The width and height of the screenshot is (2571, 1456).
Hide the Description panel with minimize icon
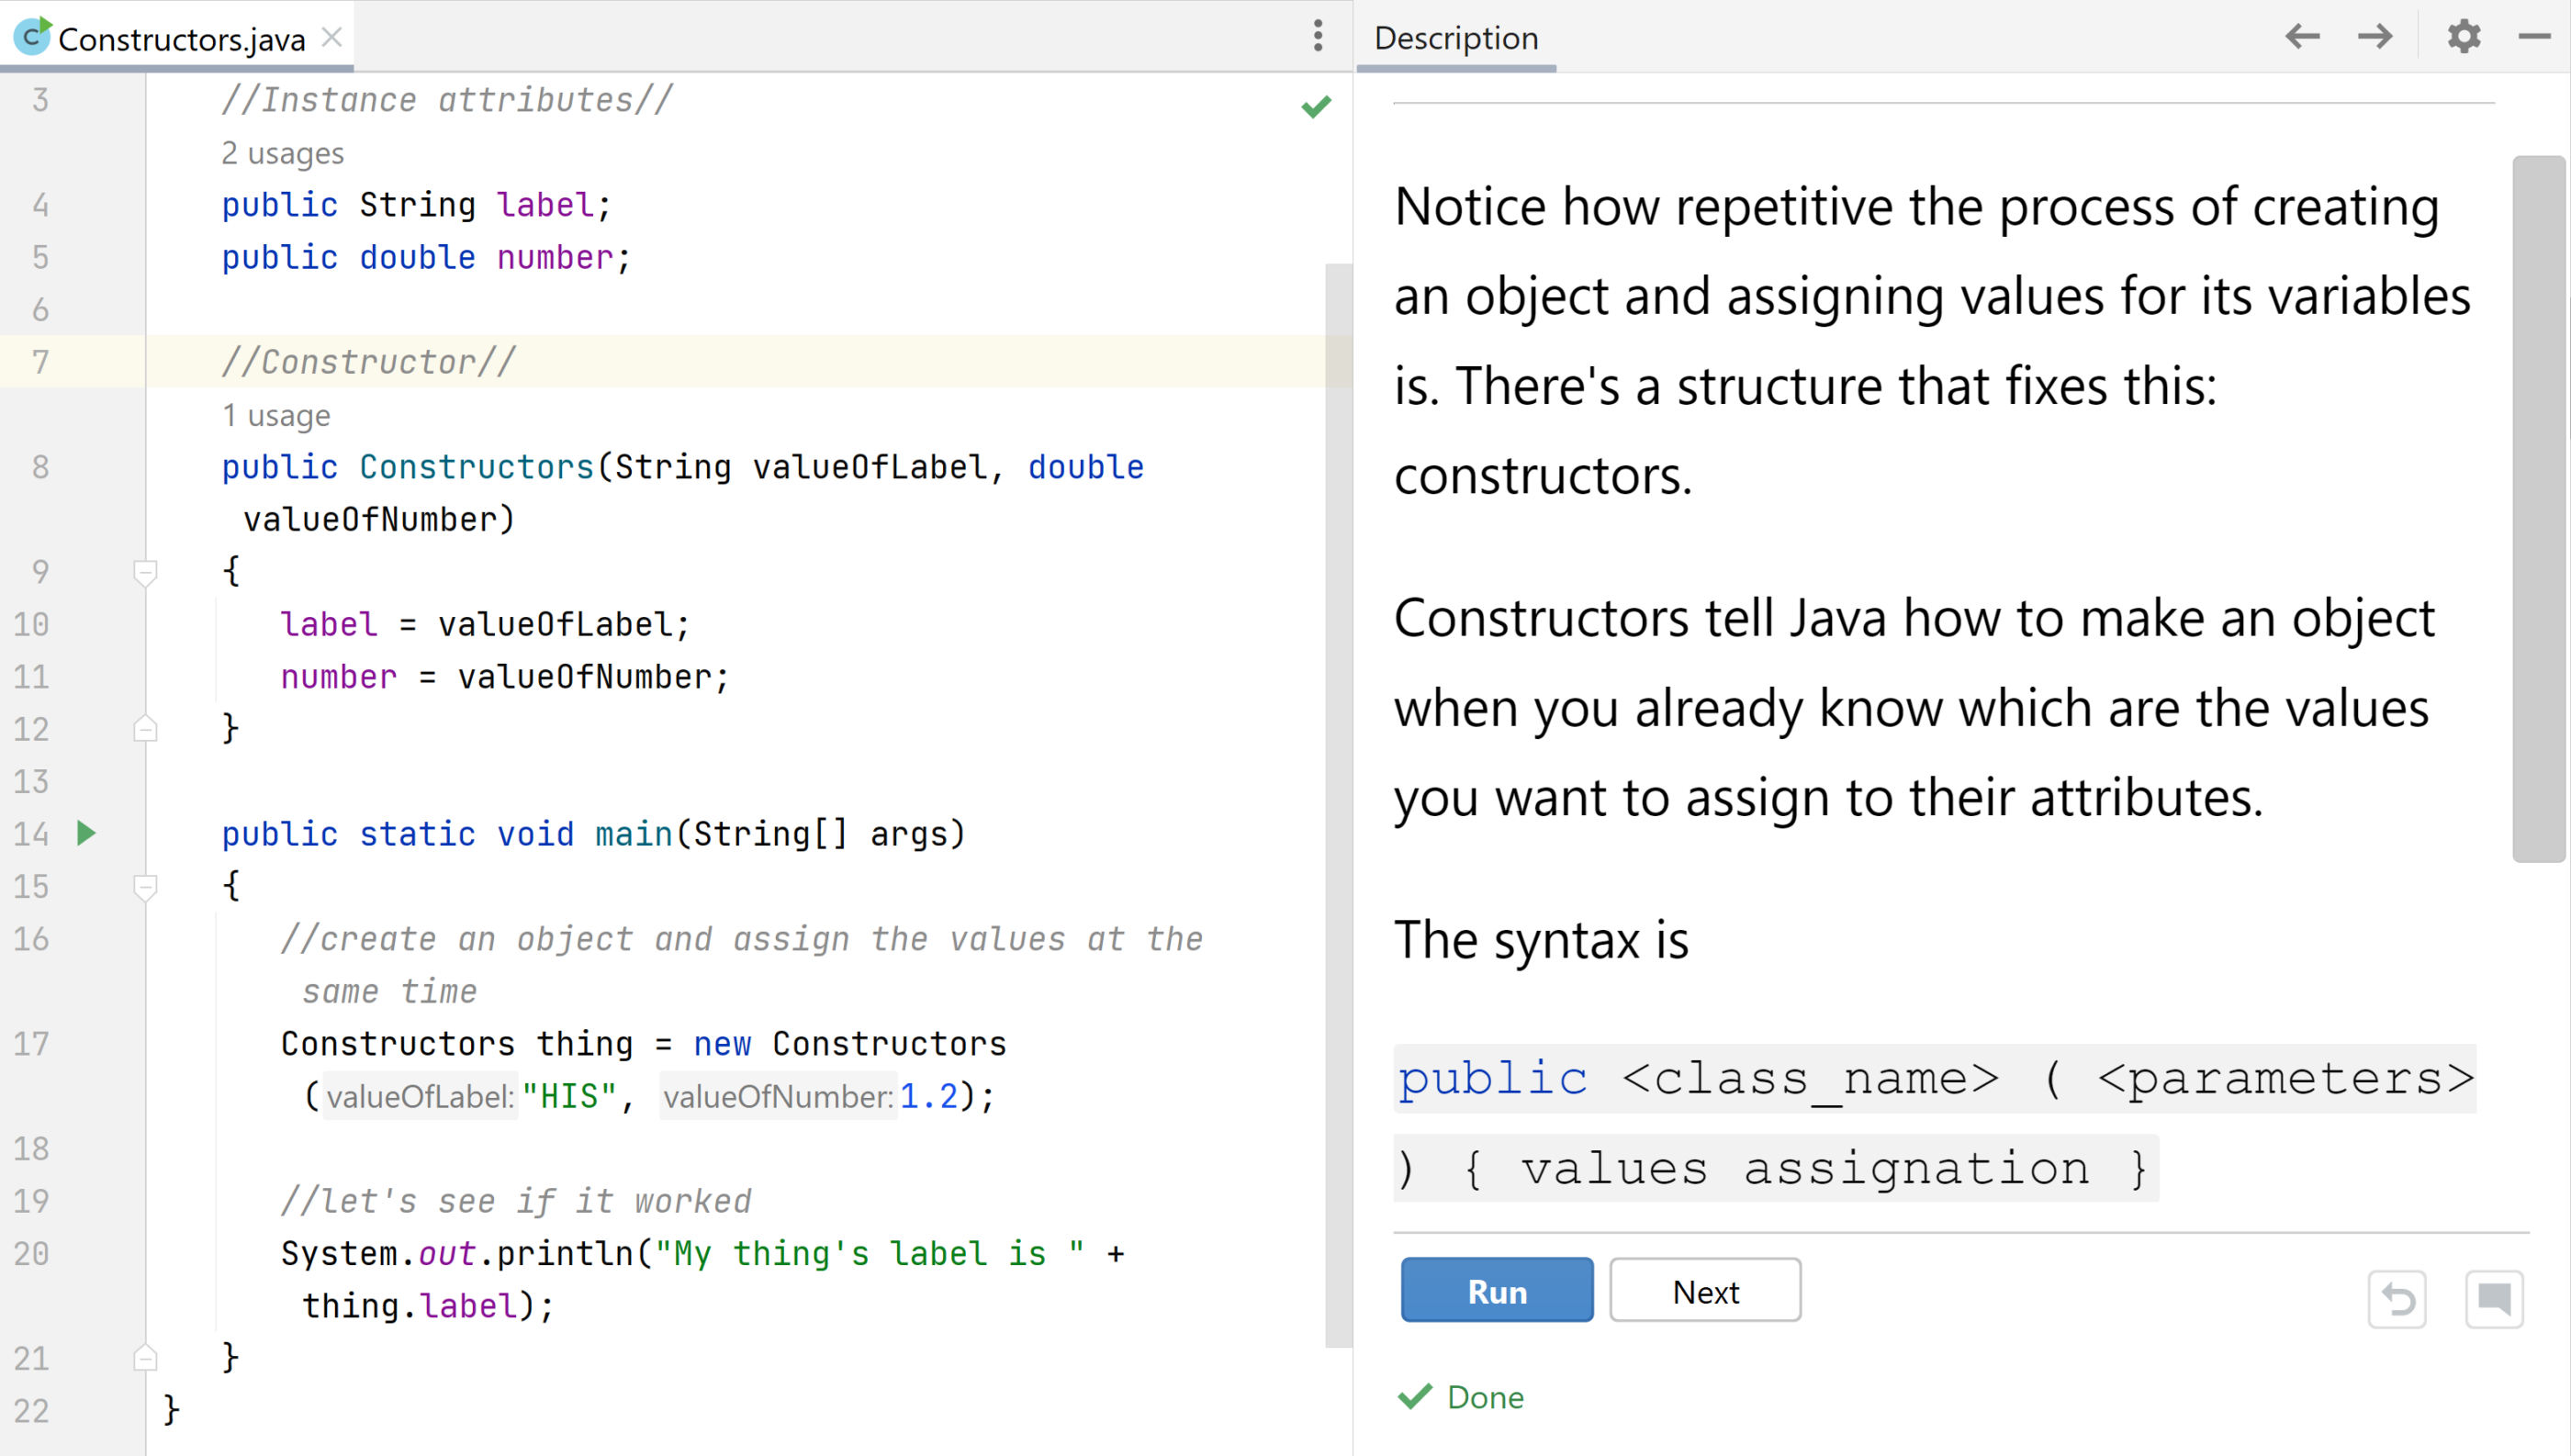(x=2534, y=37)
